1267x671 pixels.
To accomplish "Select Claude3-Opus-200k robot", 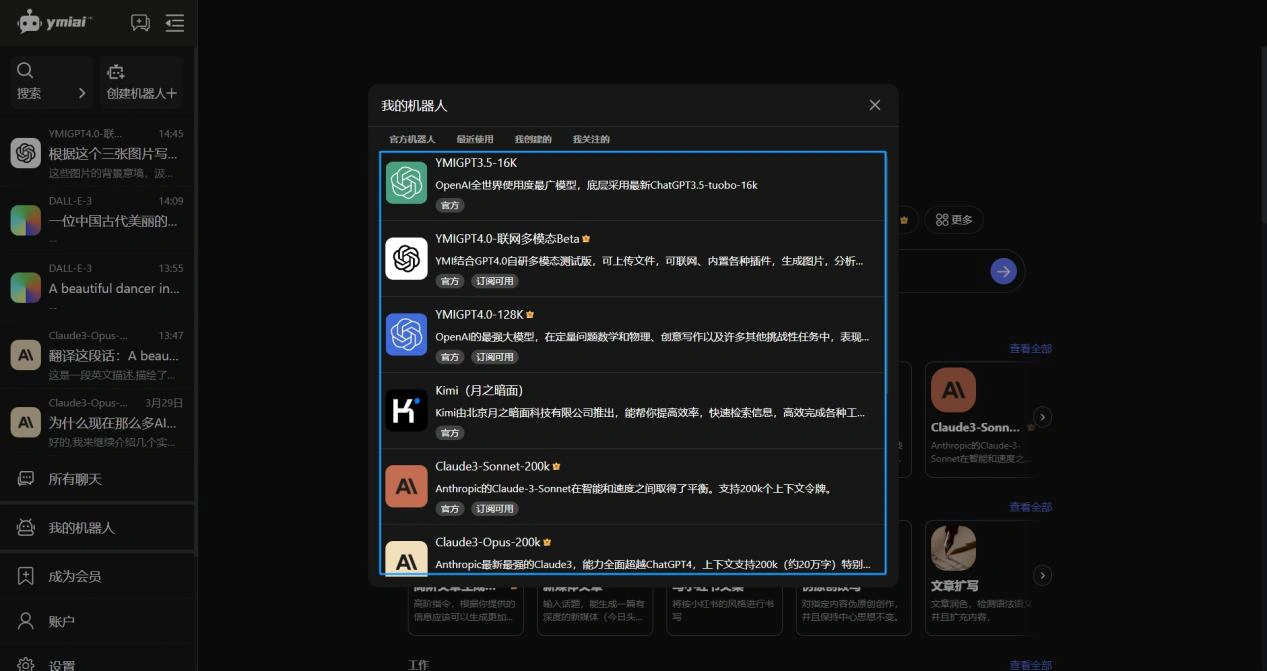I will tap(633, 549).
